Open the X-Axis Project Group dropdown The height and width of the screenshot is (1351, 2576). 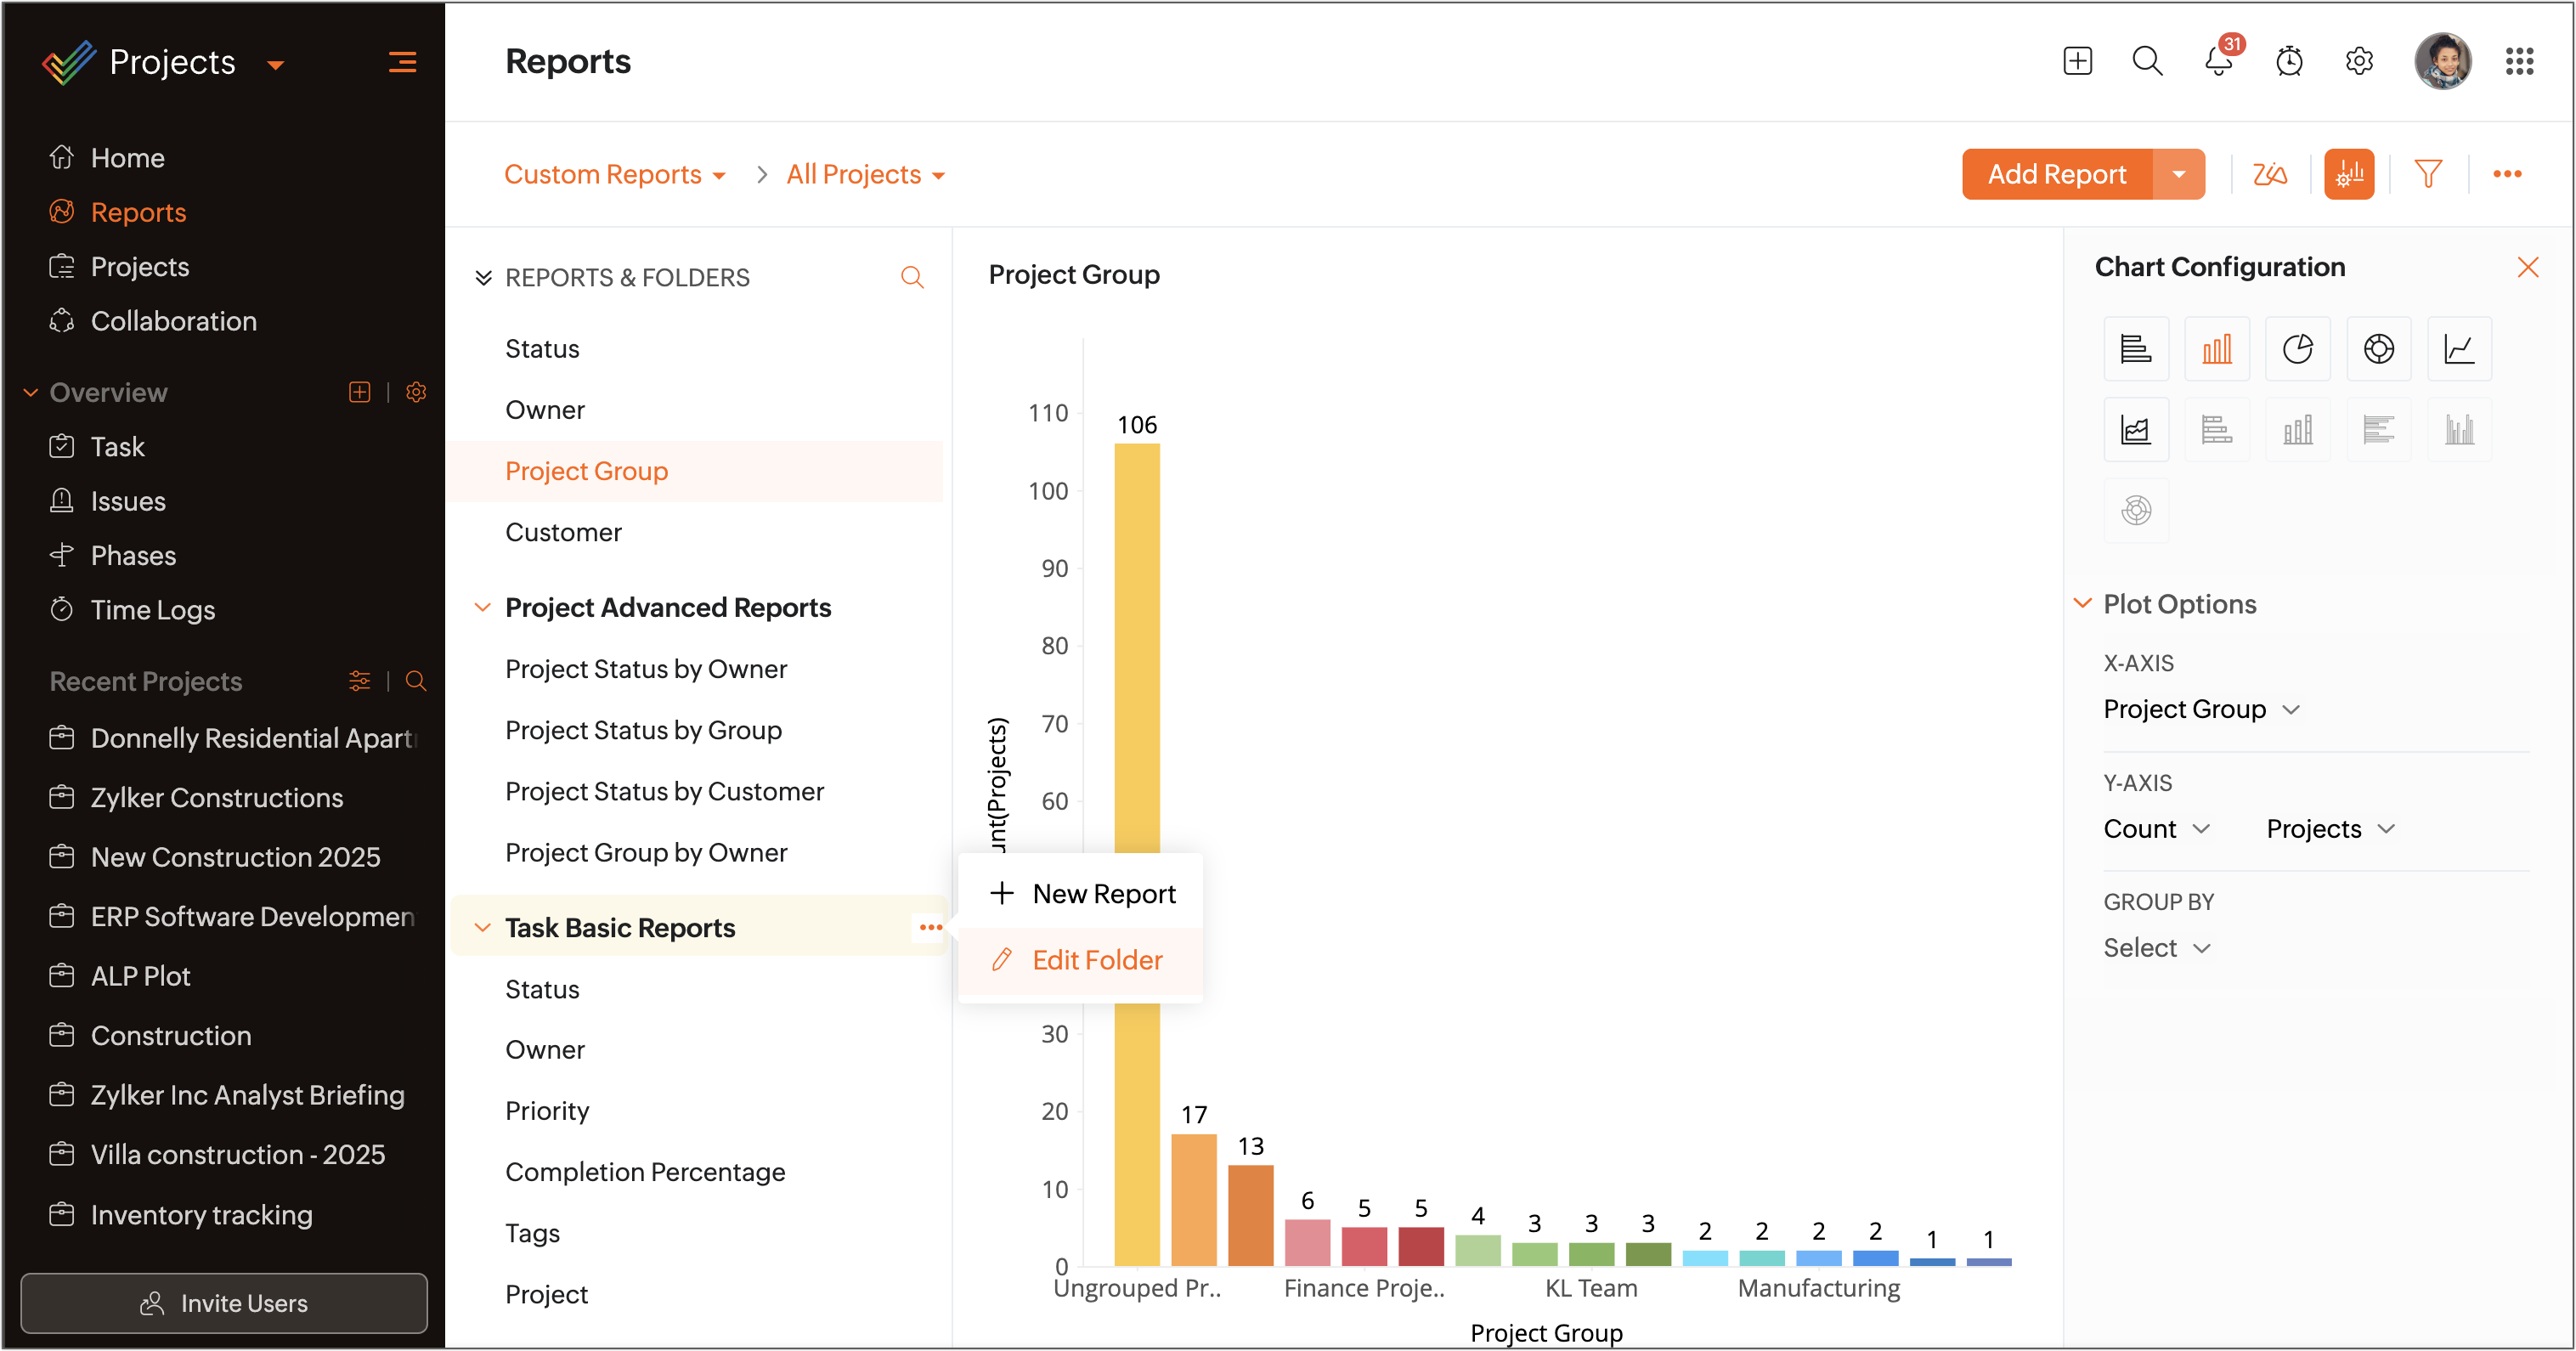click(x=2200, y=709)
